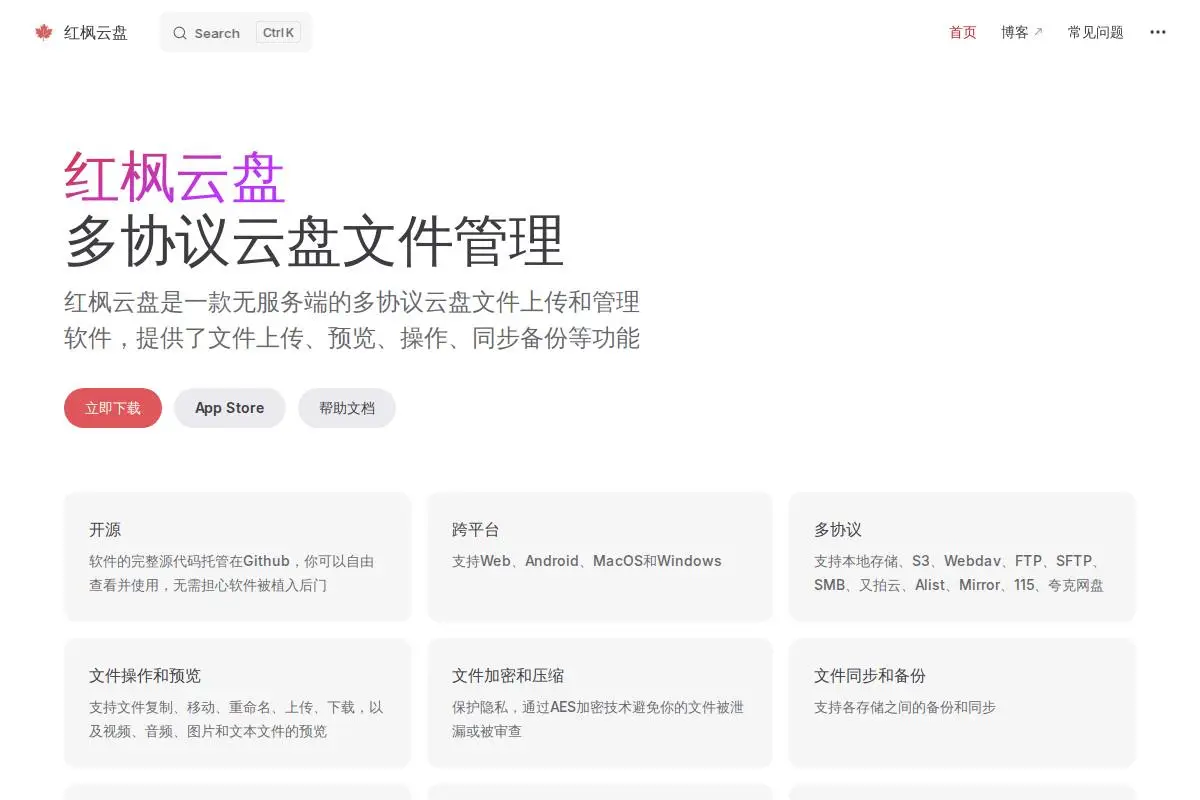1200x800 pixels.
Task: Click the search magnifier icon
Action: (x=180, y=33)
